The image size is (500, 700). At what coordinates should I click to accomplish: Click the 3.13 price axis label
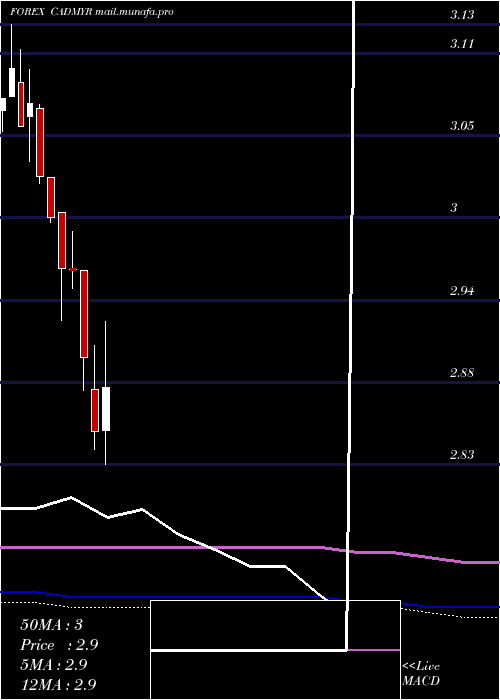point(461,15)
